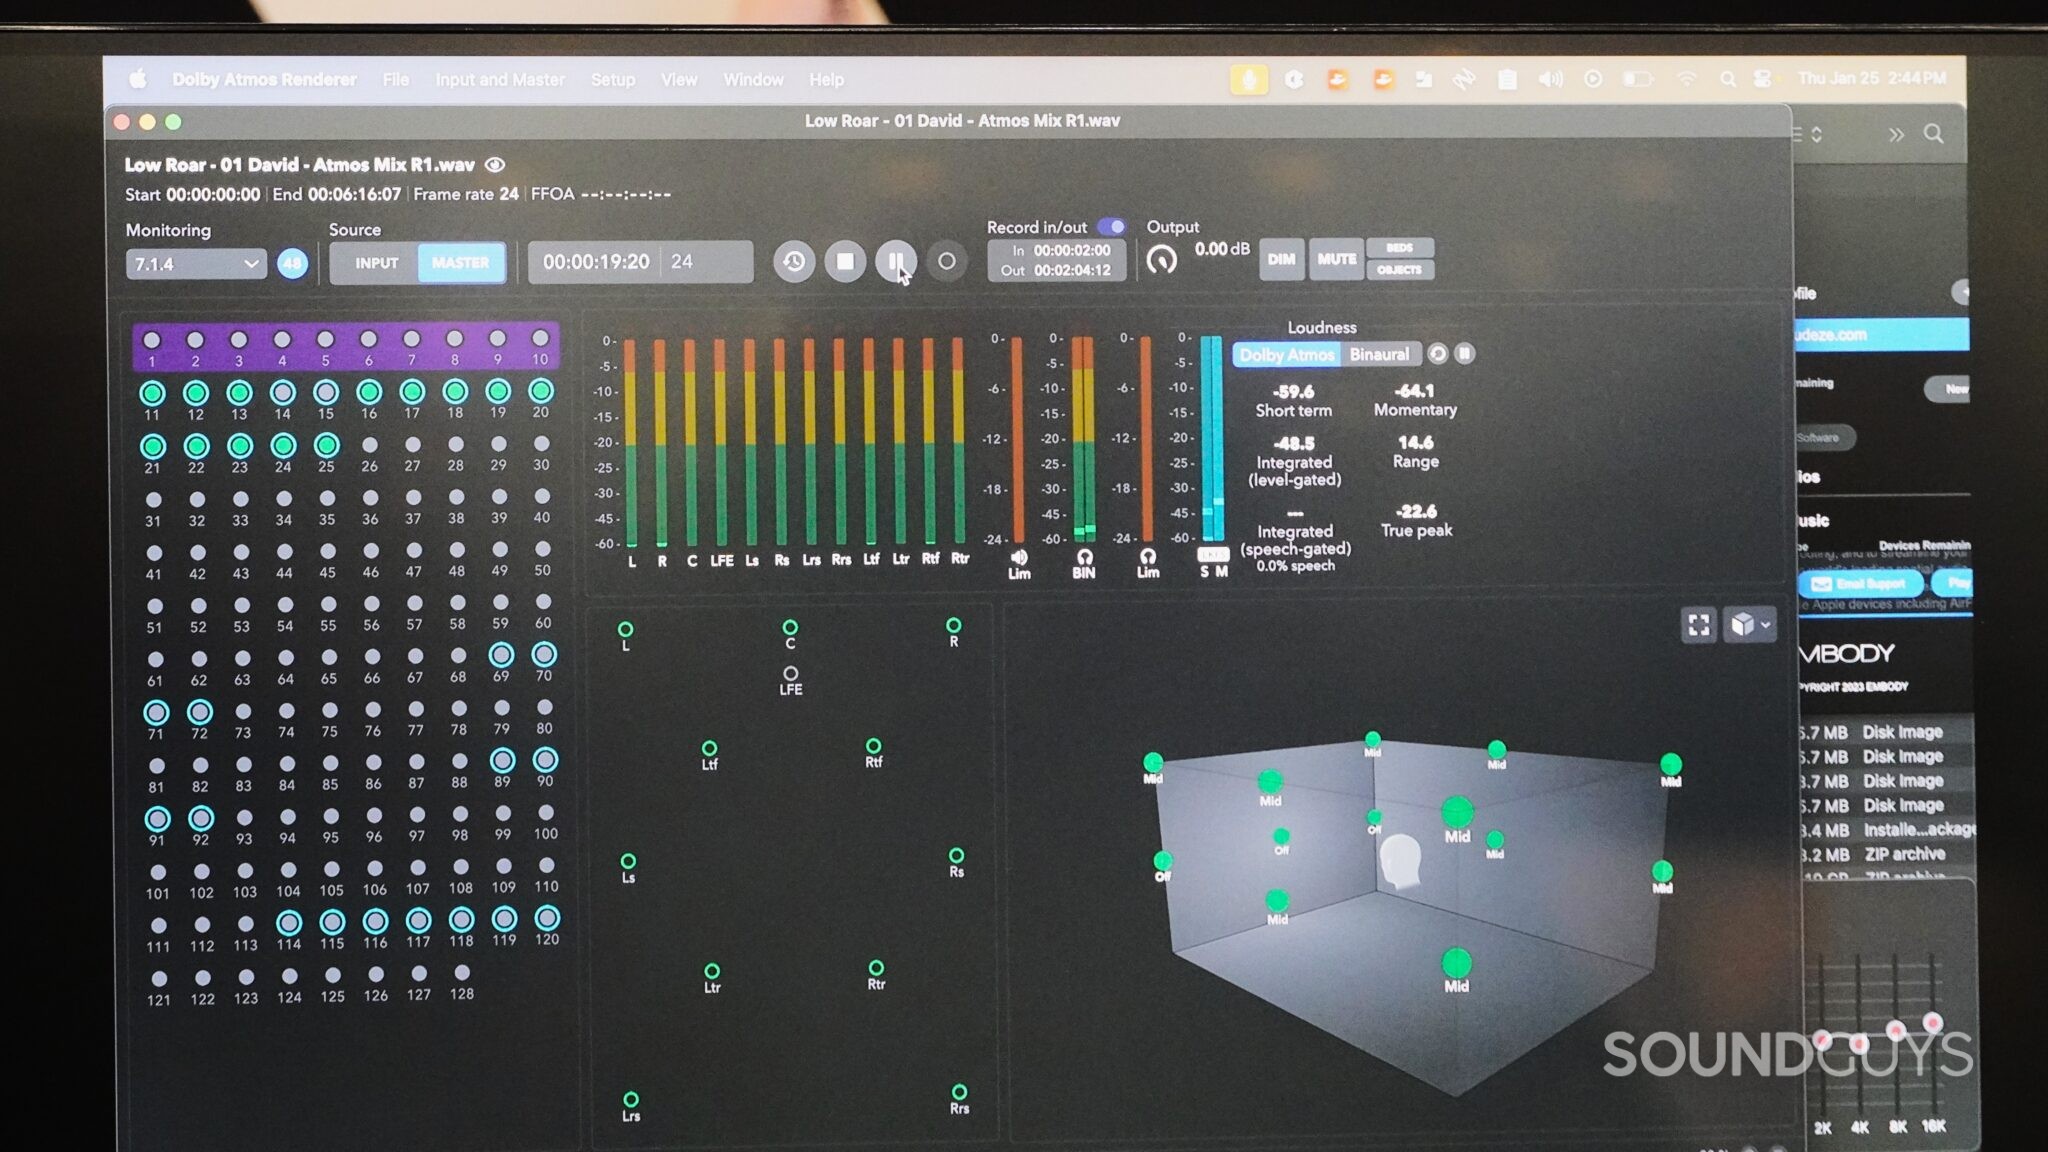Image resolution: width=2048 pixels, height=1152 pixels.
Task: Click the return-to-start clock icon
Action: 793,262
